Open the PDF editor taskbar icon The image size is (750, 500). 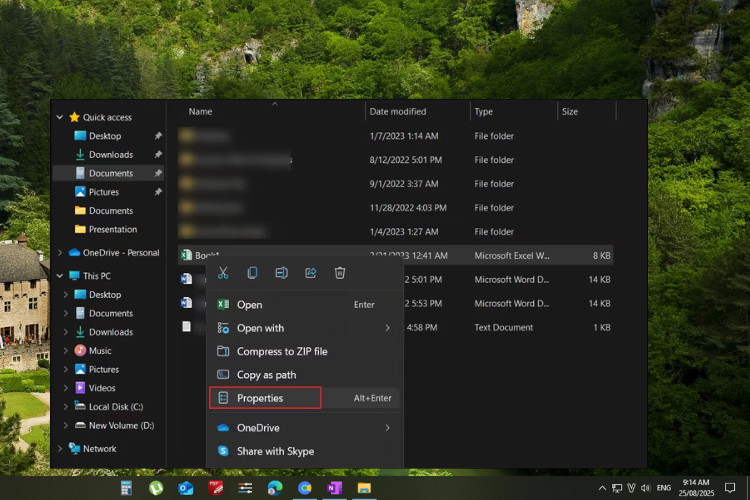[x=216, y=488]
